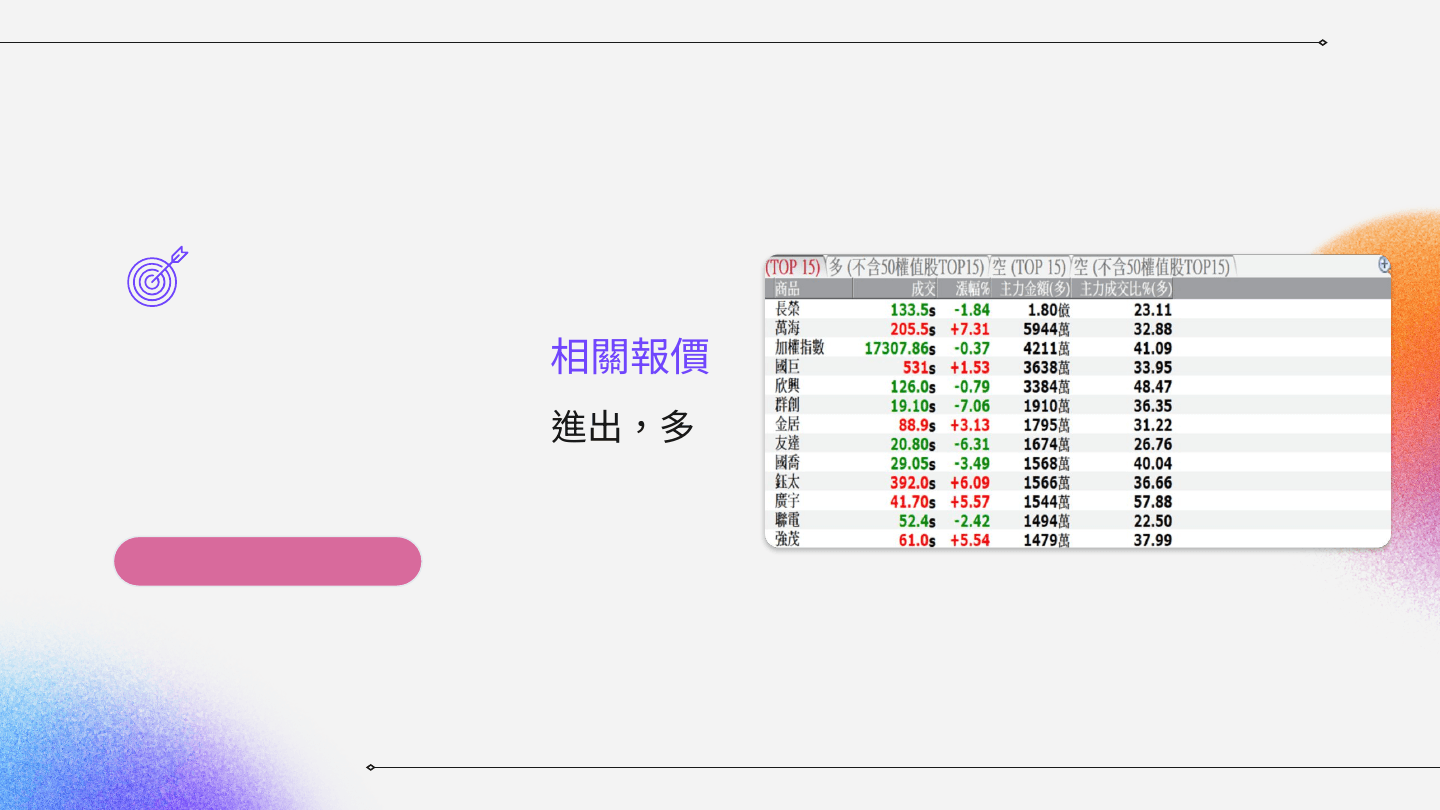Select the -7.06 change for 群創

click(x=971, y=406)
